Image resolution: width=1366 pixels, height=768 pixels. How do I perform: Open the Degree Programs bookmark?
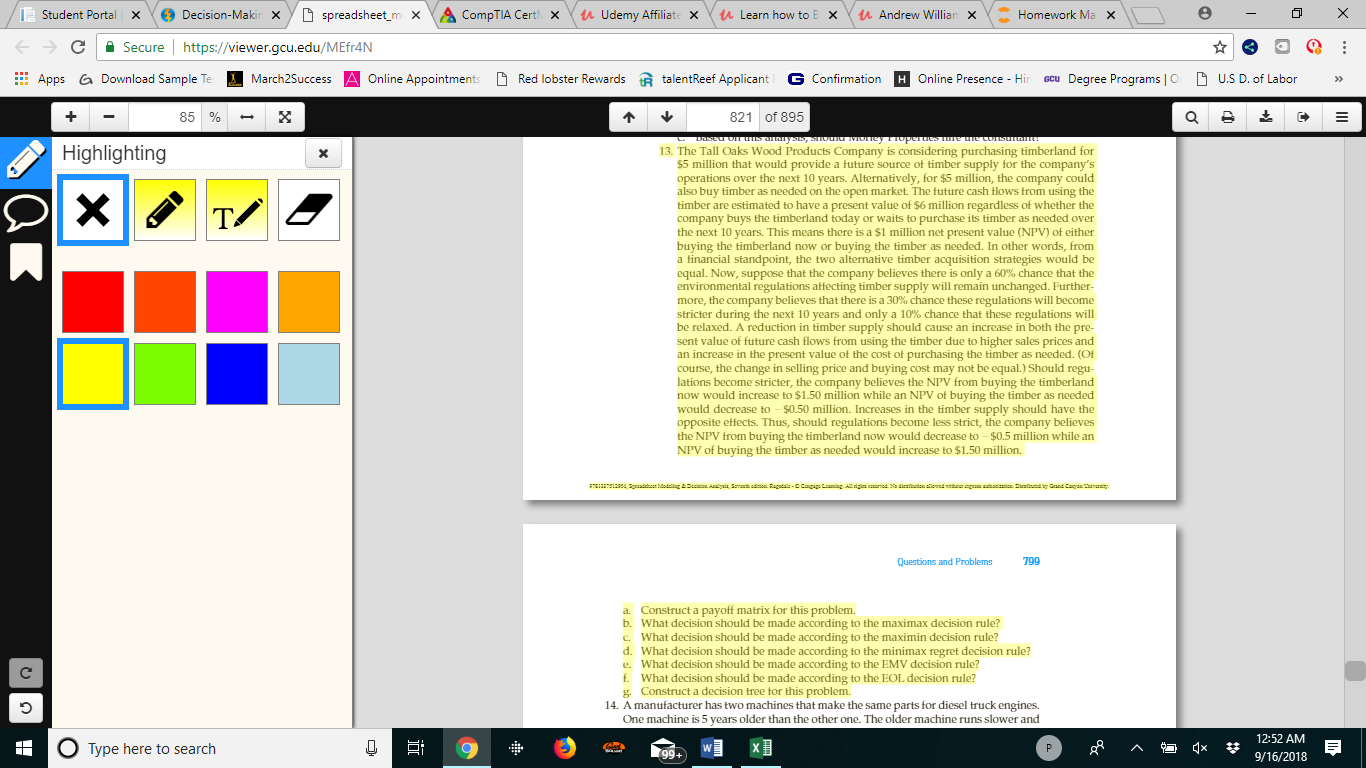[1111, 79]
